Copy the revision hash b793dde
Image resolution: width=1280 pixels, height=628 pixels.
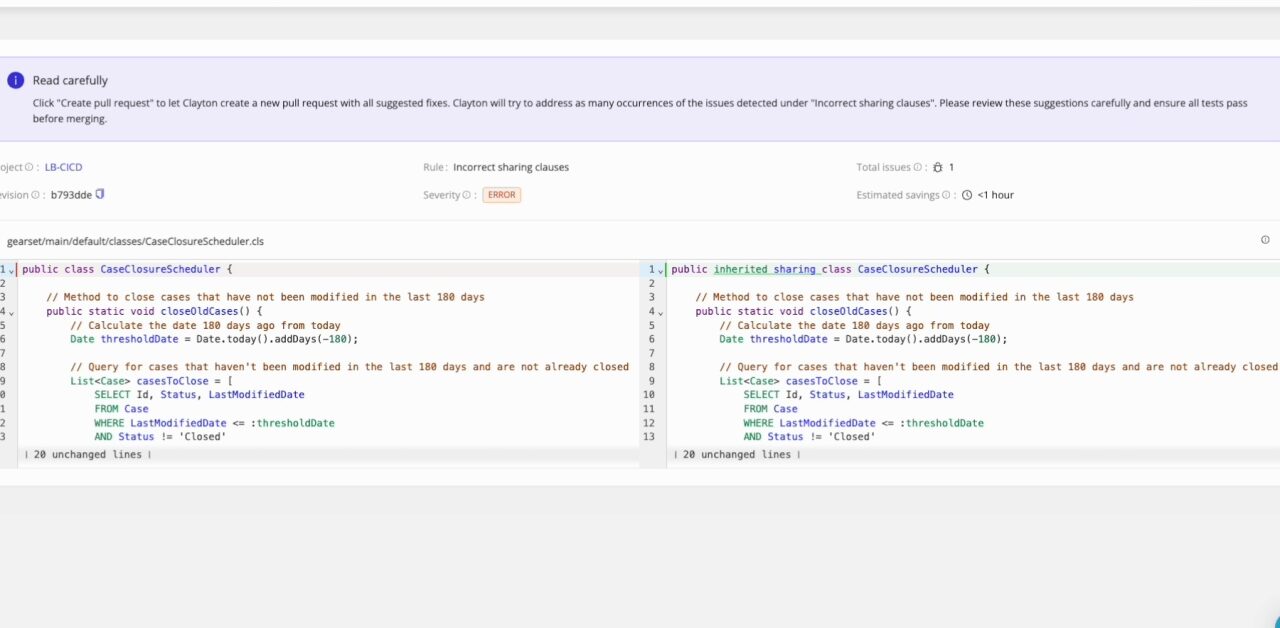pyautogui.click(x=98, y=194)
